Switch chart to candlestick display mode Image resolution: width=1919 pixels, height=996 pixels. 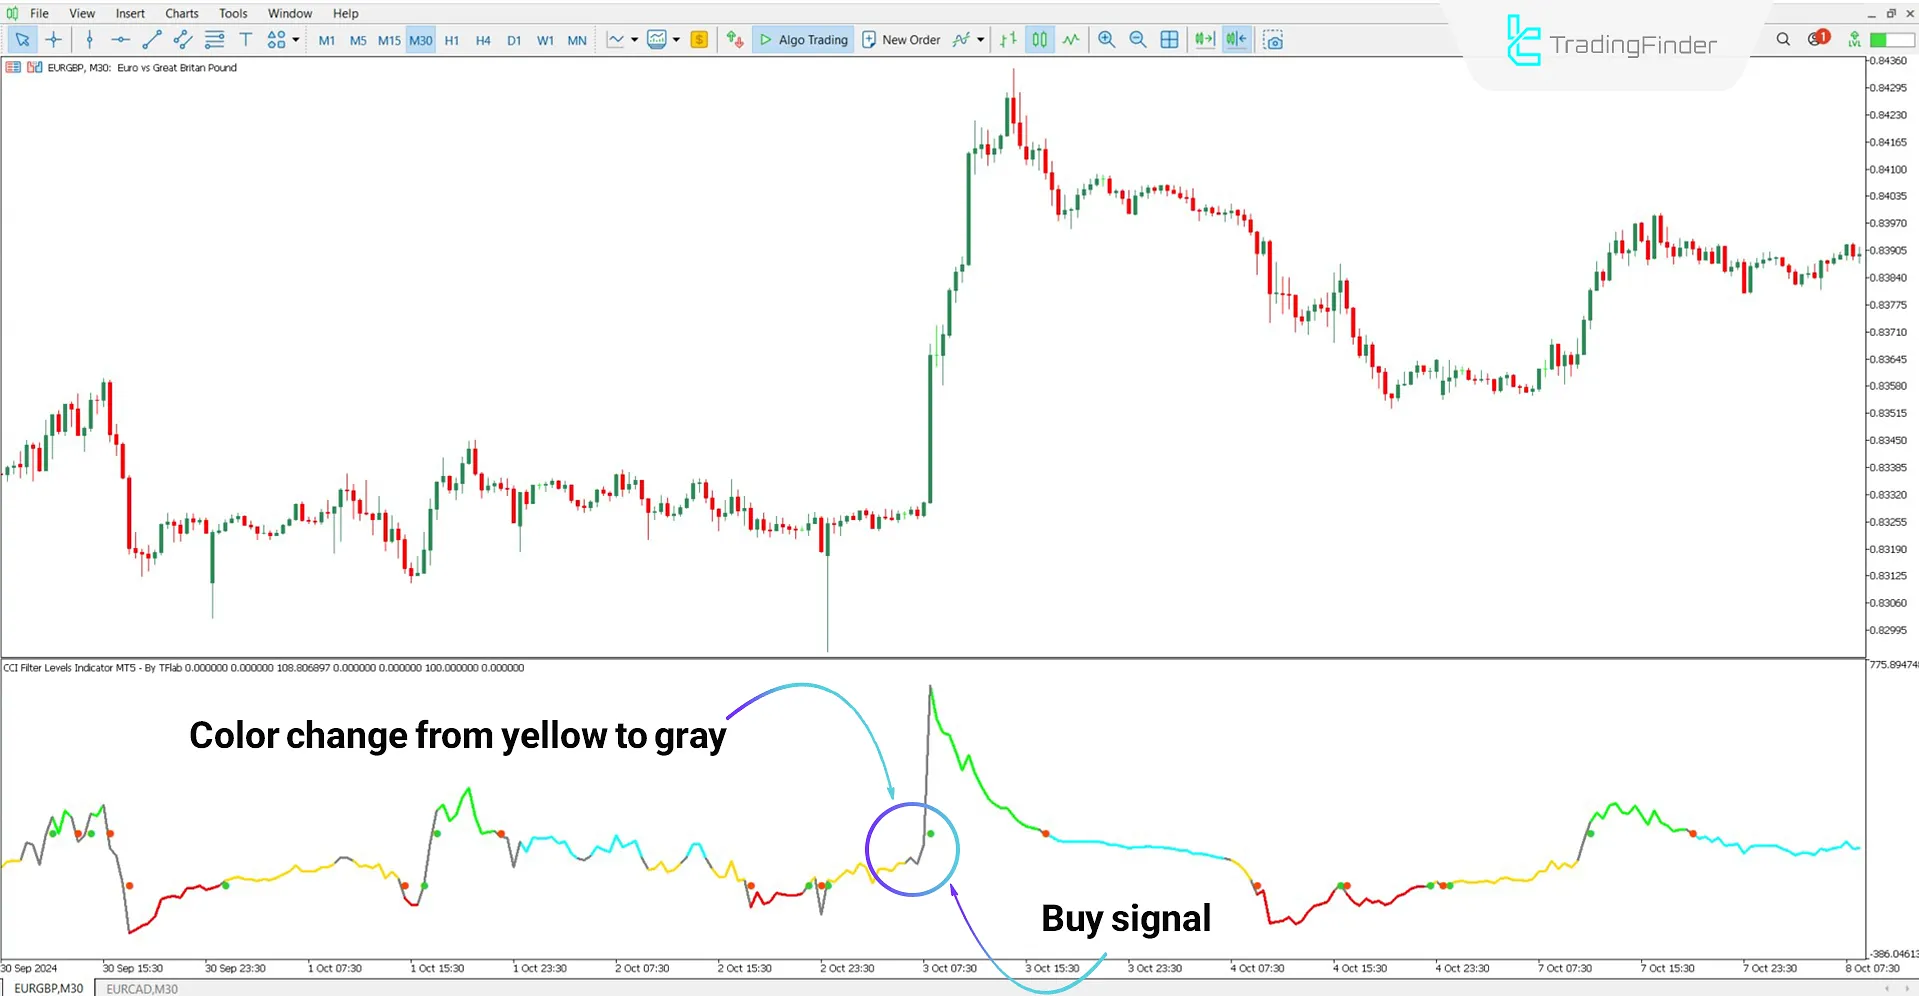pos(1040,39)
